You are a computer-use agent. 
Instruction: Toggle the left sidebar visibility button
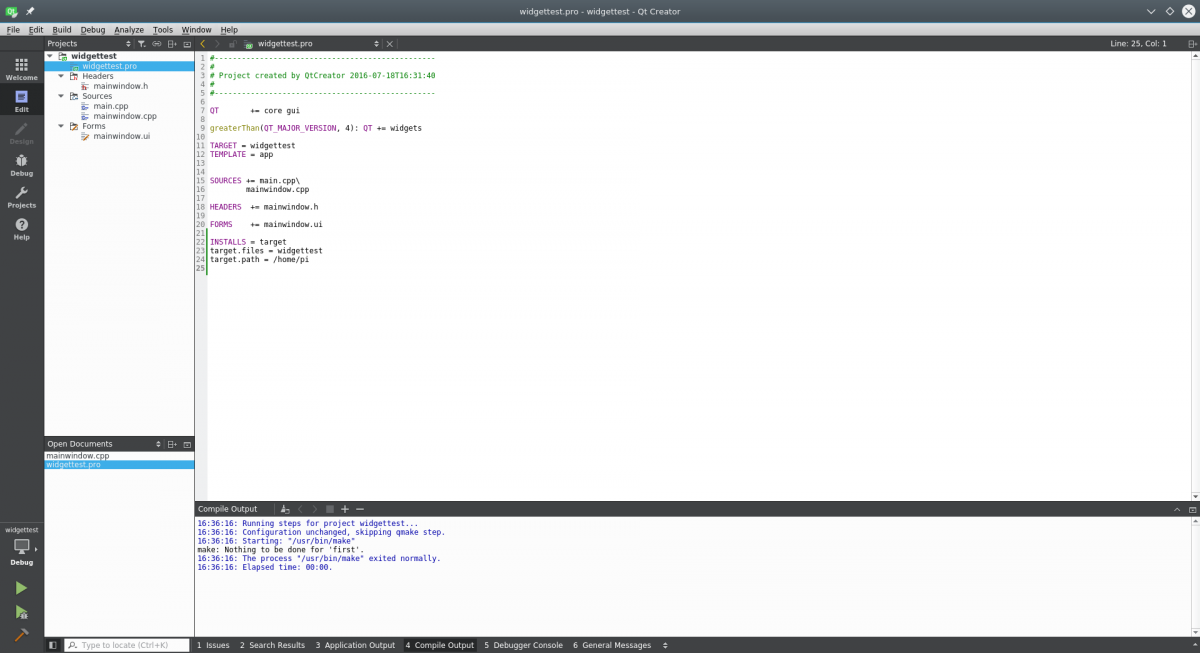click(x=53, y=645)
